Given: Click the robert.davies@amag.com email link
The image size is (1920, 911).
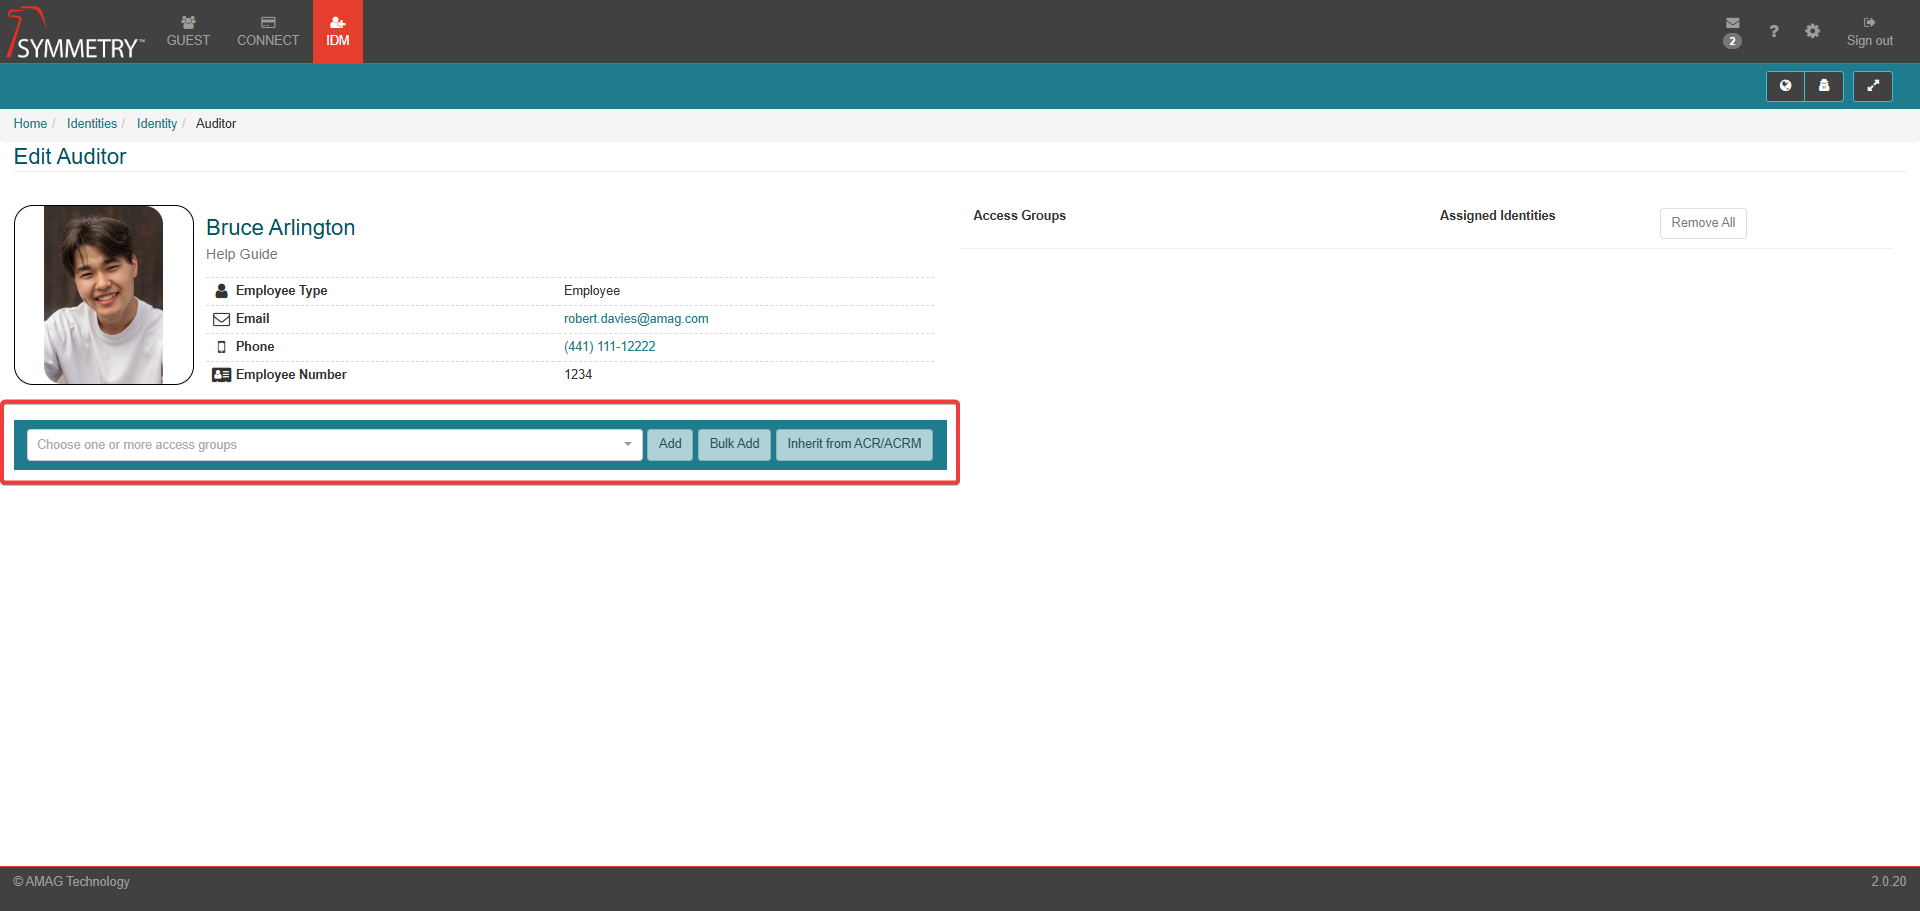Looking at the screenshot, I should click(636, 319).
